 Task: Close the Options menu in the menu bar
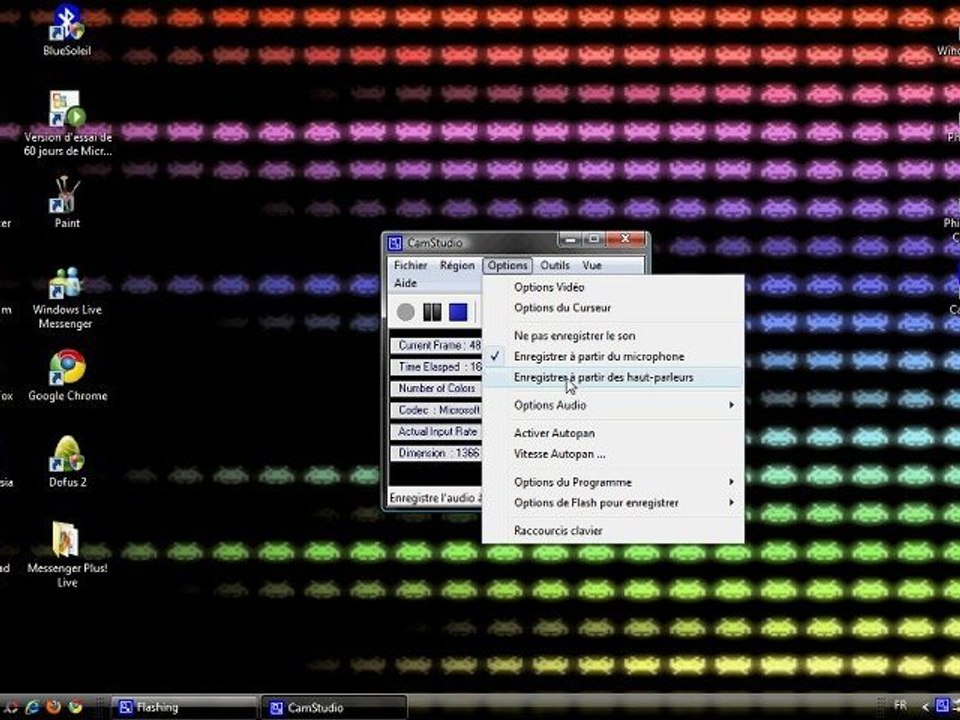508,265
